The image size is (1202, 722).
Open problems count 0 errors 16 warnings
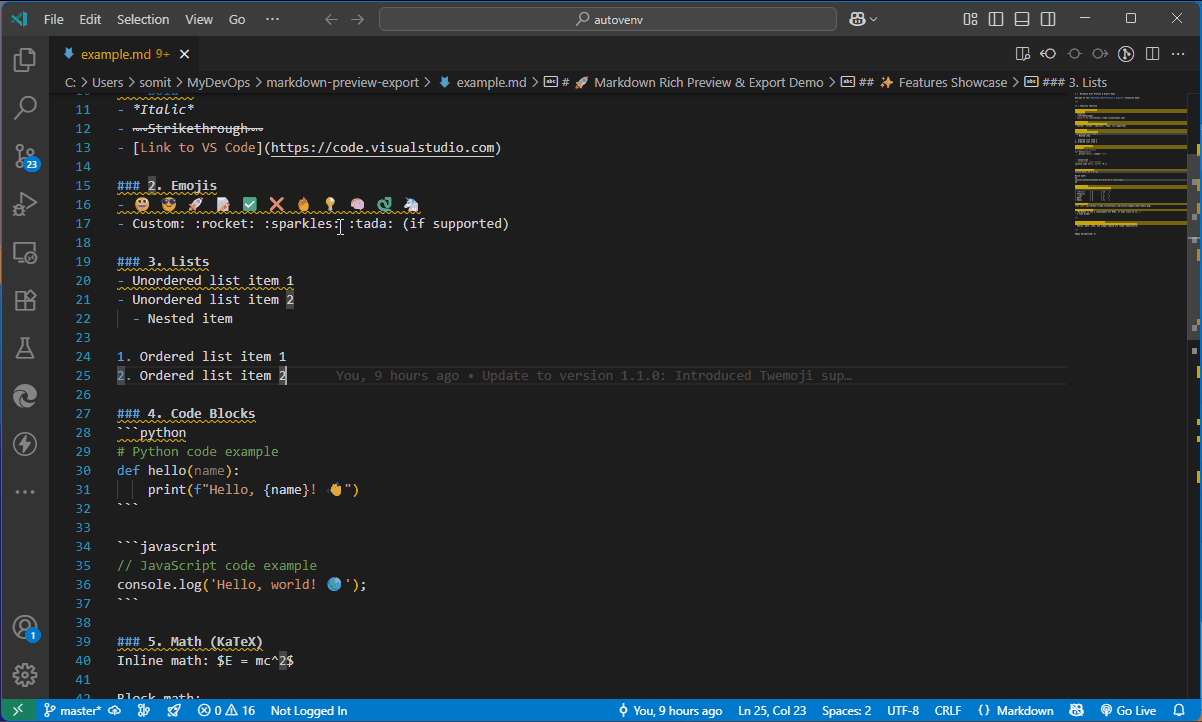click(226, 711)
